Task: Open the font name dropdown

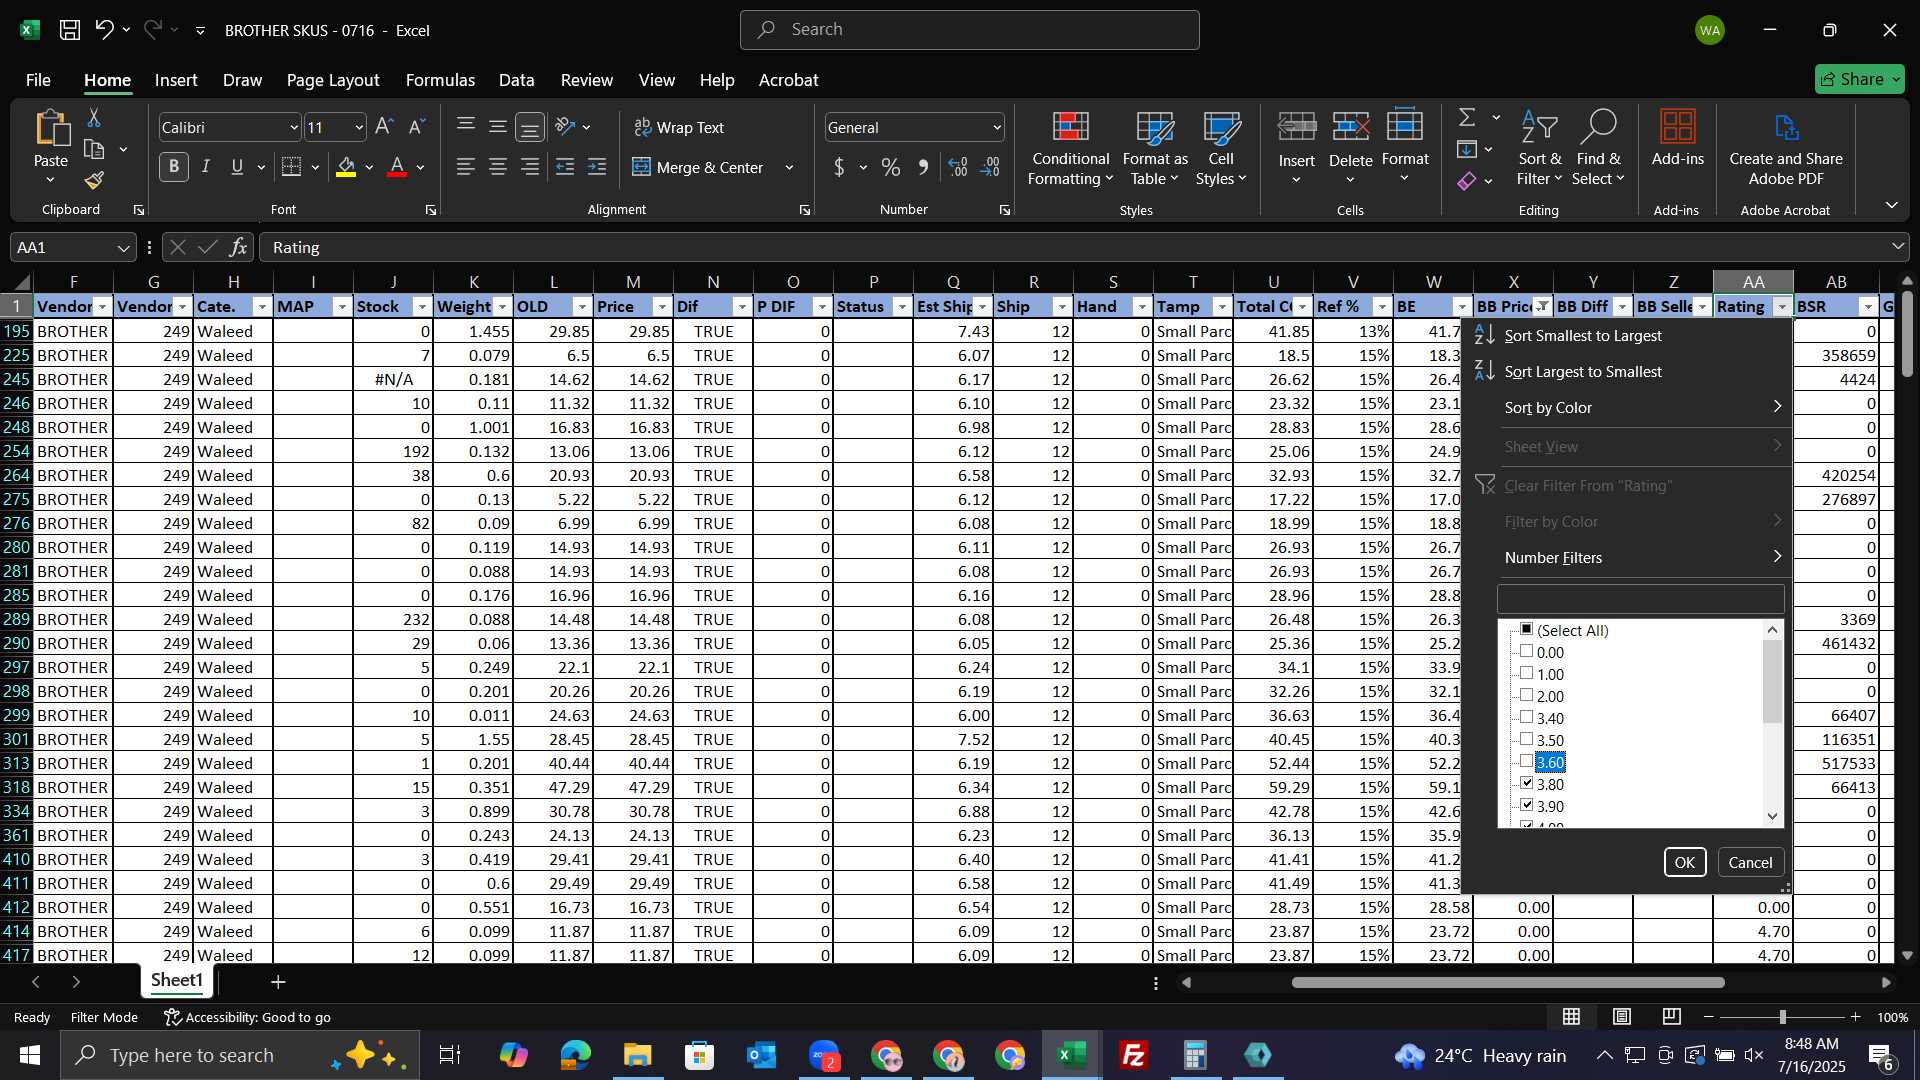Action: [x=294, y=127]
